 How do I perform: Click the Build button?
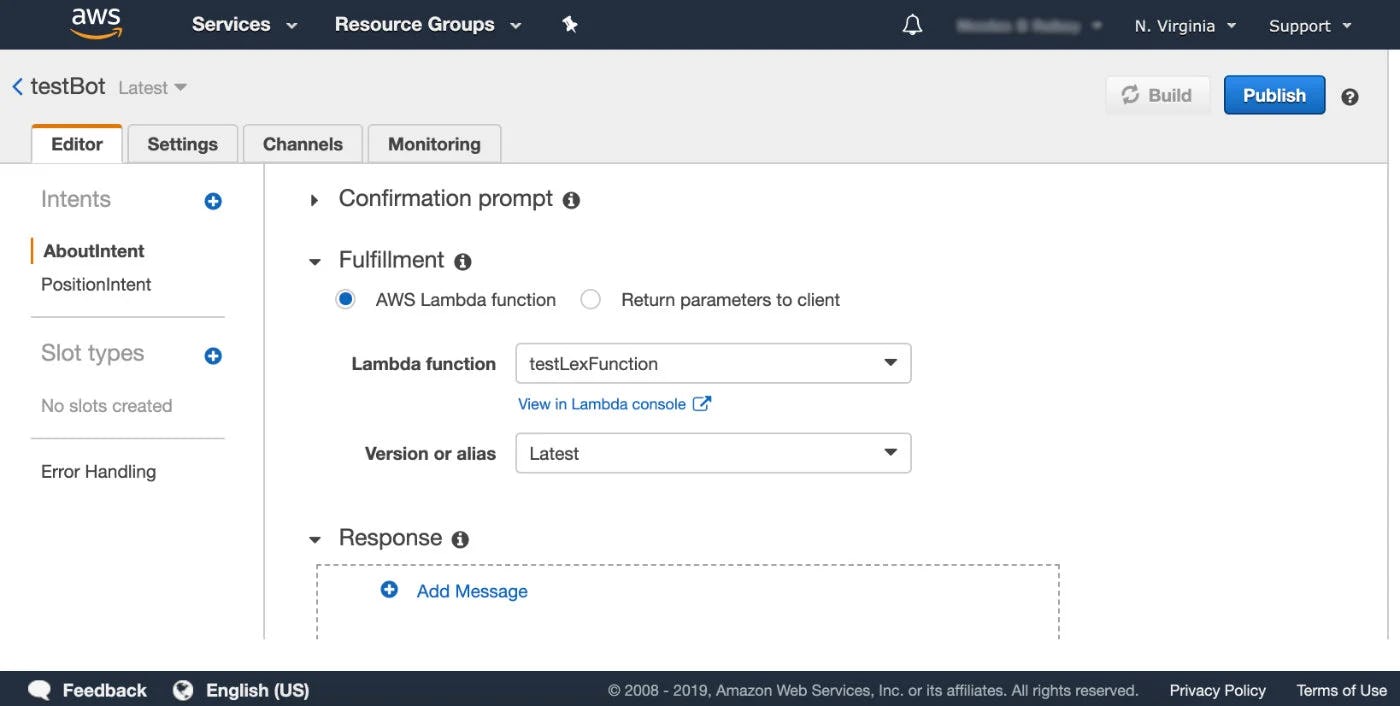pos(1157,94)
